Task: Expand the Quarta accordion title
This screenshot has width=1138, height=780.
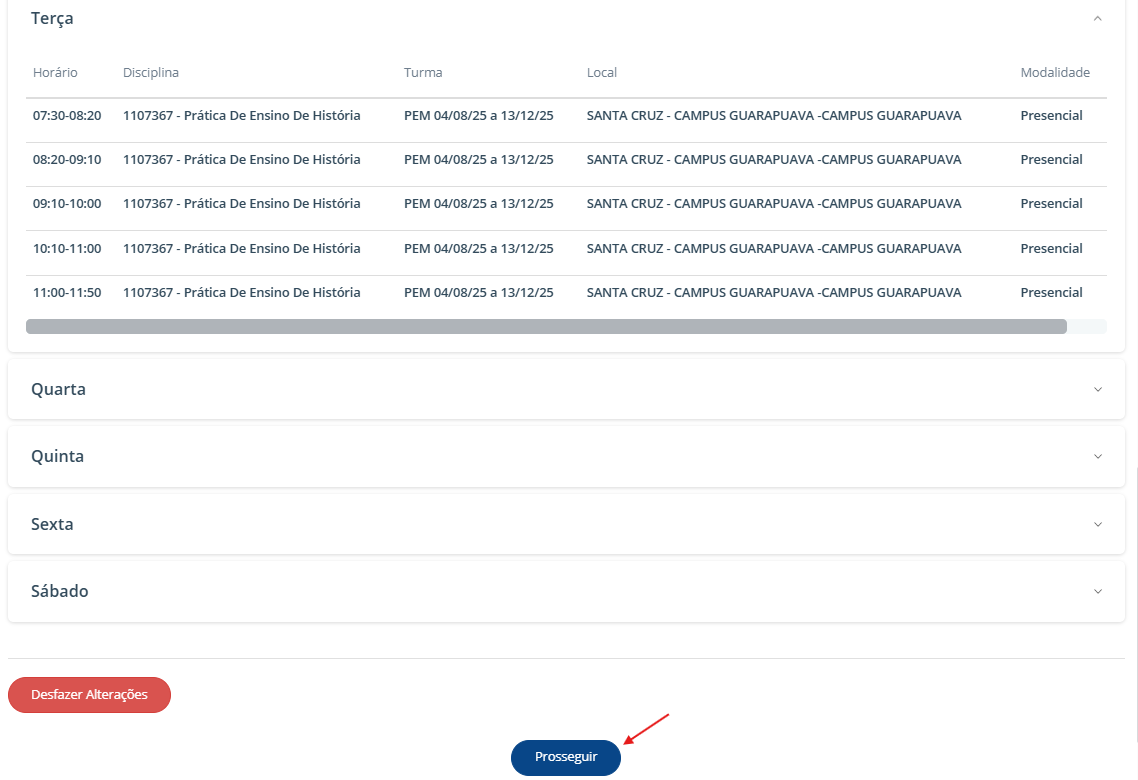Action: click(58, 389)
